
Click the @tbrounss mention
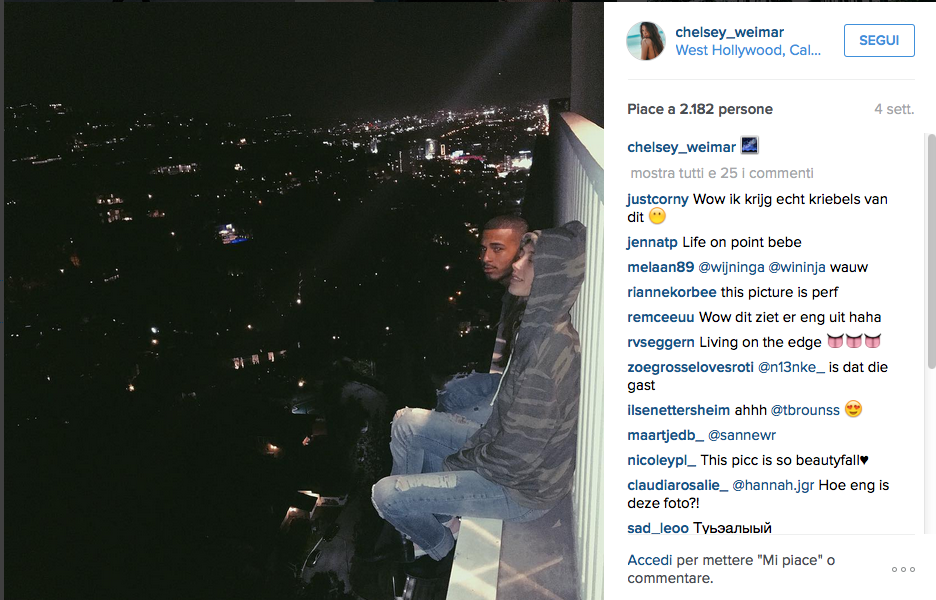pyautogui.click(x=805, y=411)
